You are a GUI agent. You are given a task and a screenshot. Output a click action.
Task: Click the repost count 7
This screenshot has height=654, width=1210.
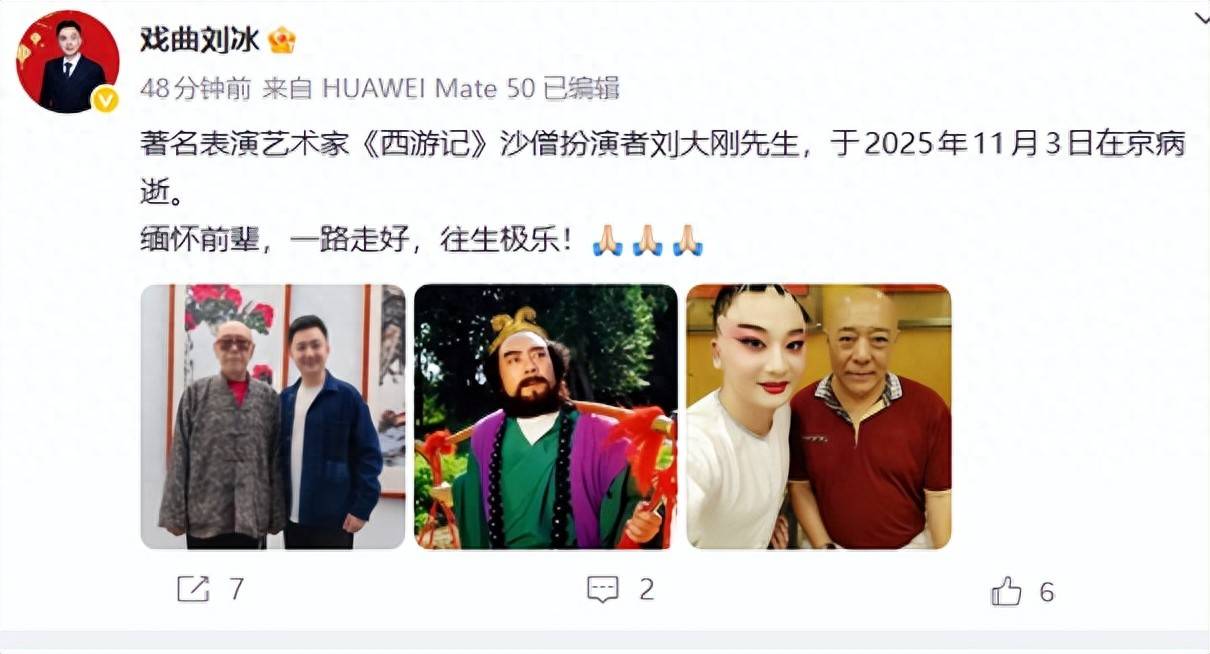pyautogui.click(x=236, y=589)
